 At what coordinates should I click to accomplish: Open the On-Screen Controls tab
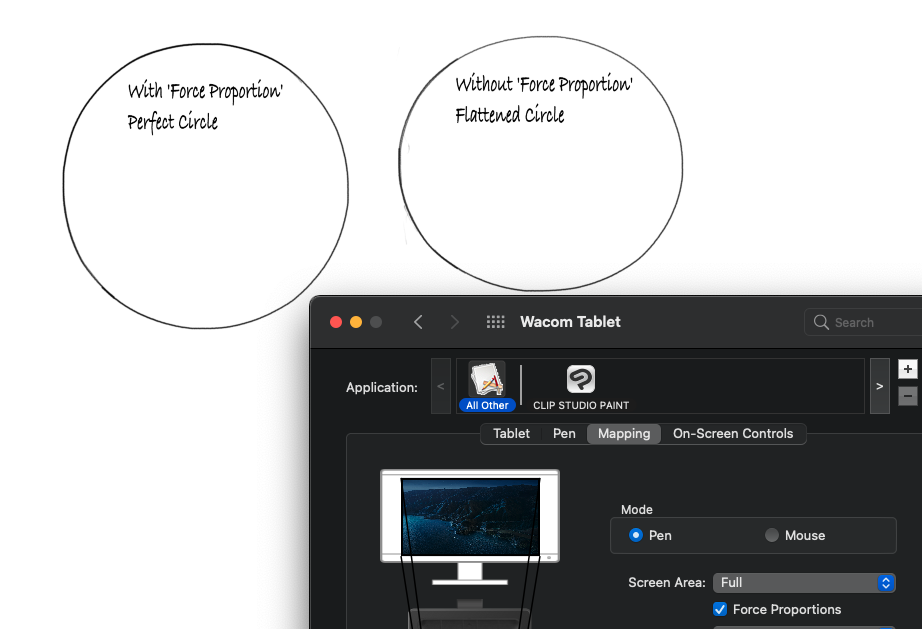pos(734,433)
